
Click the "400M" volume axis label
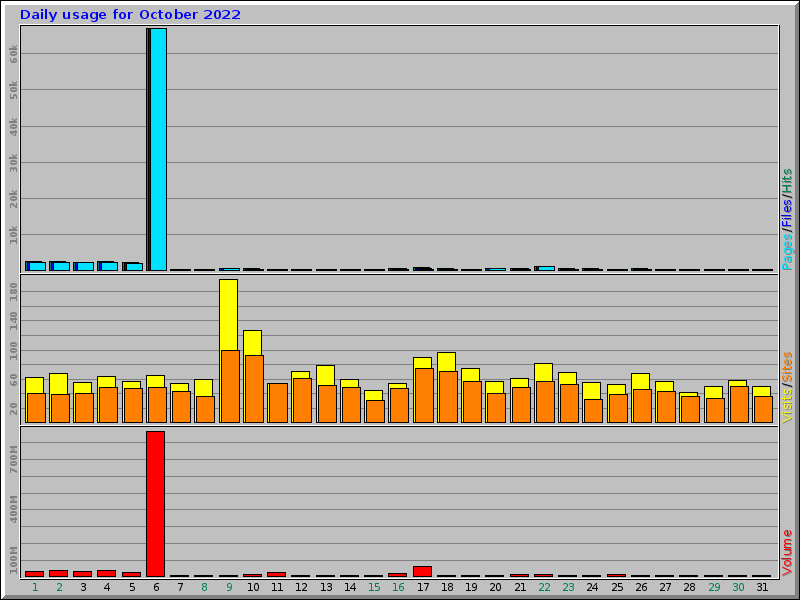[13, 509]
